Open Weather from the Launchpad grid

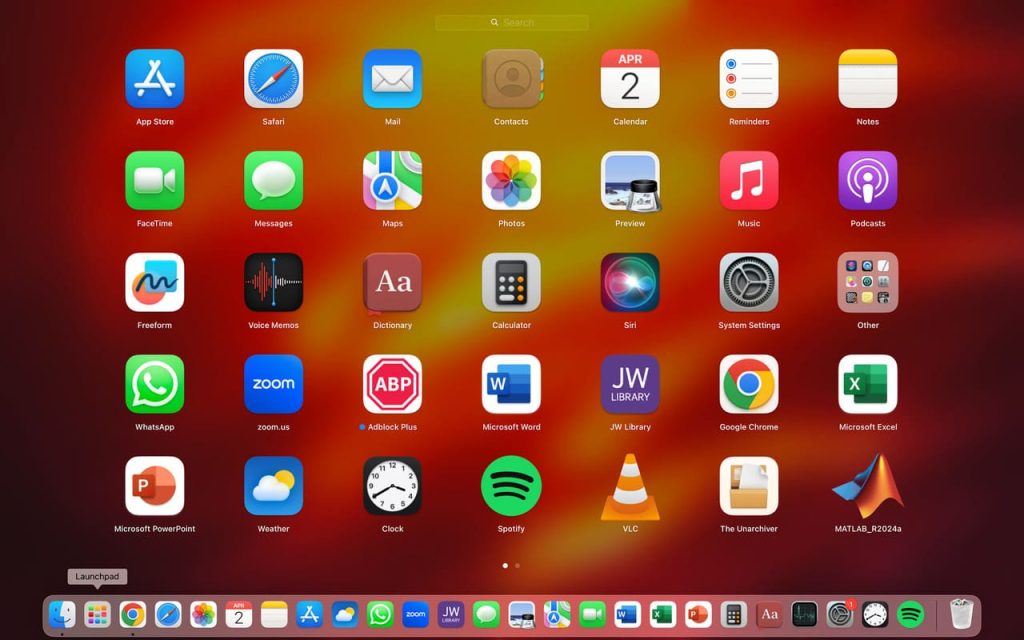[274, 486]
